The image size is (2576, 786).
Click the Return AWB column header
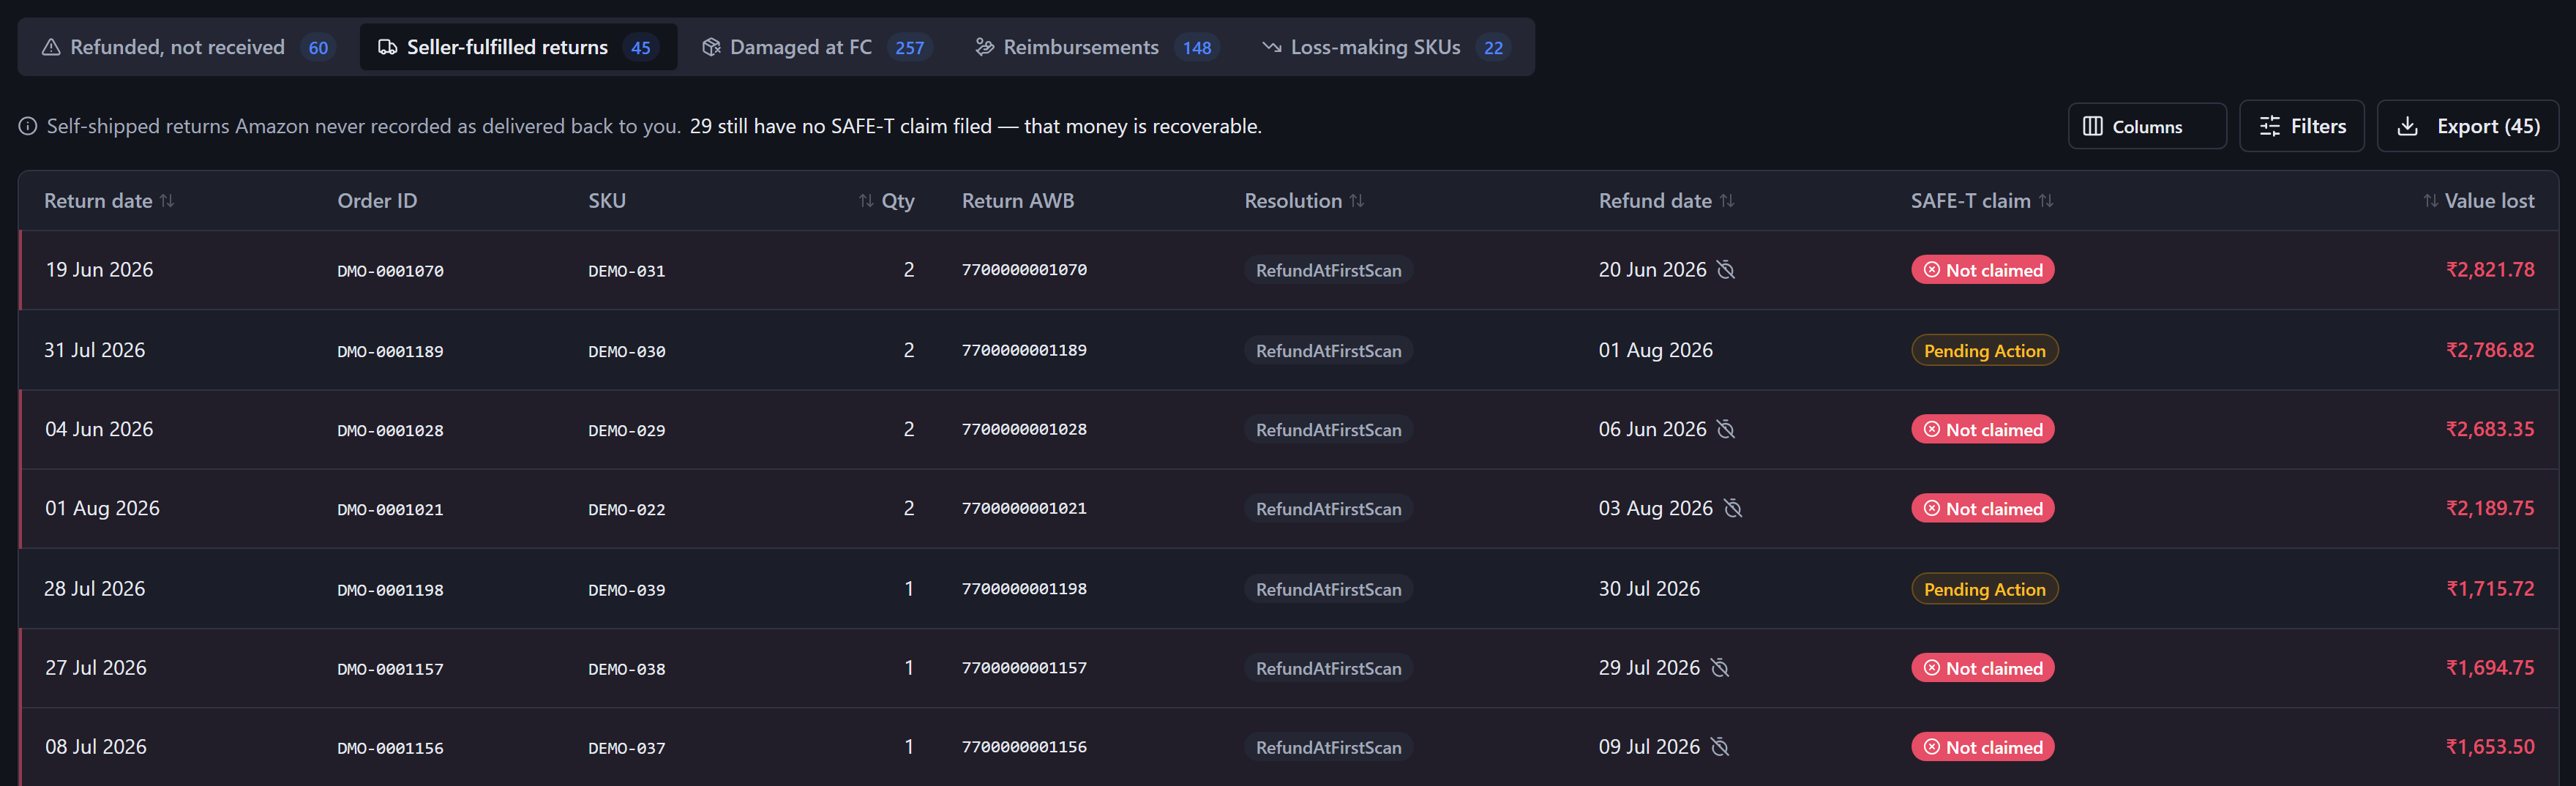coord(1018,201)
